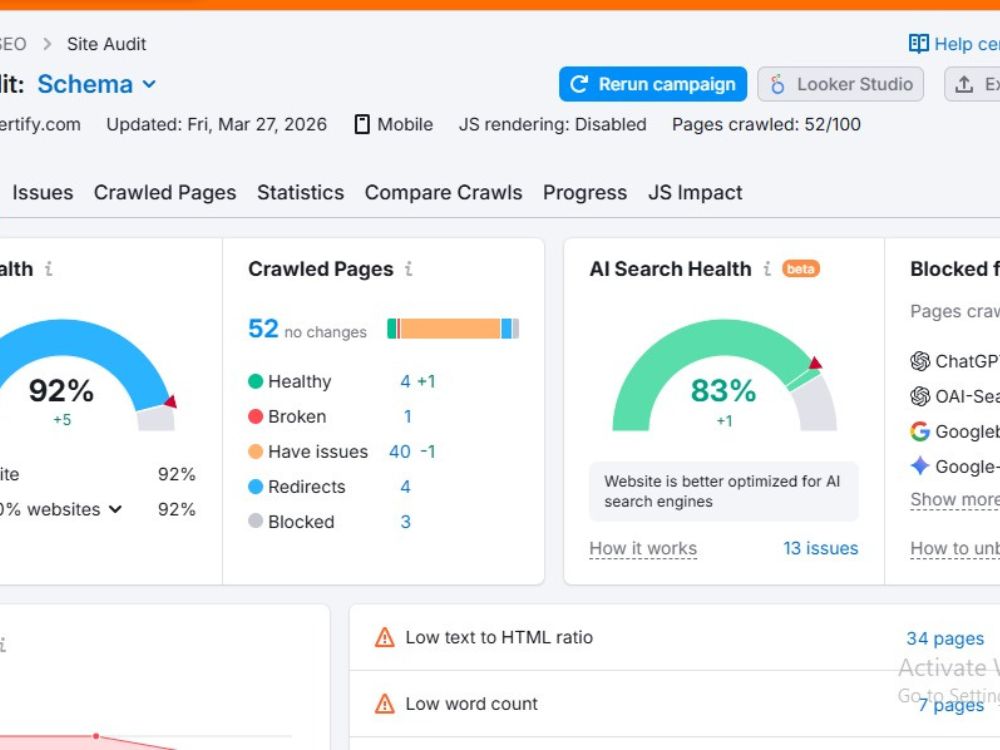1000x750 pixels.
Task: Click the Rerun campaign button
Action: click(x=653, y=84)
